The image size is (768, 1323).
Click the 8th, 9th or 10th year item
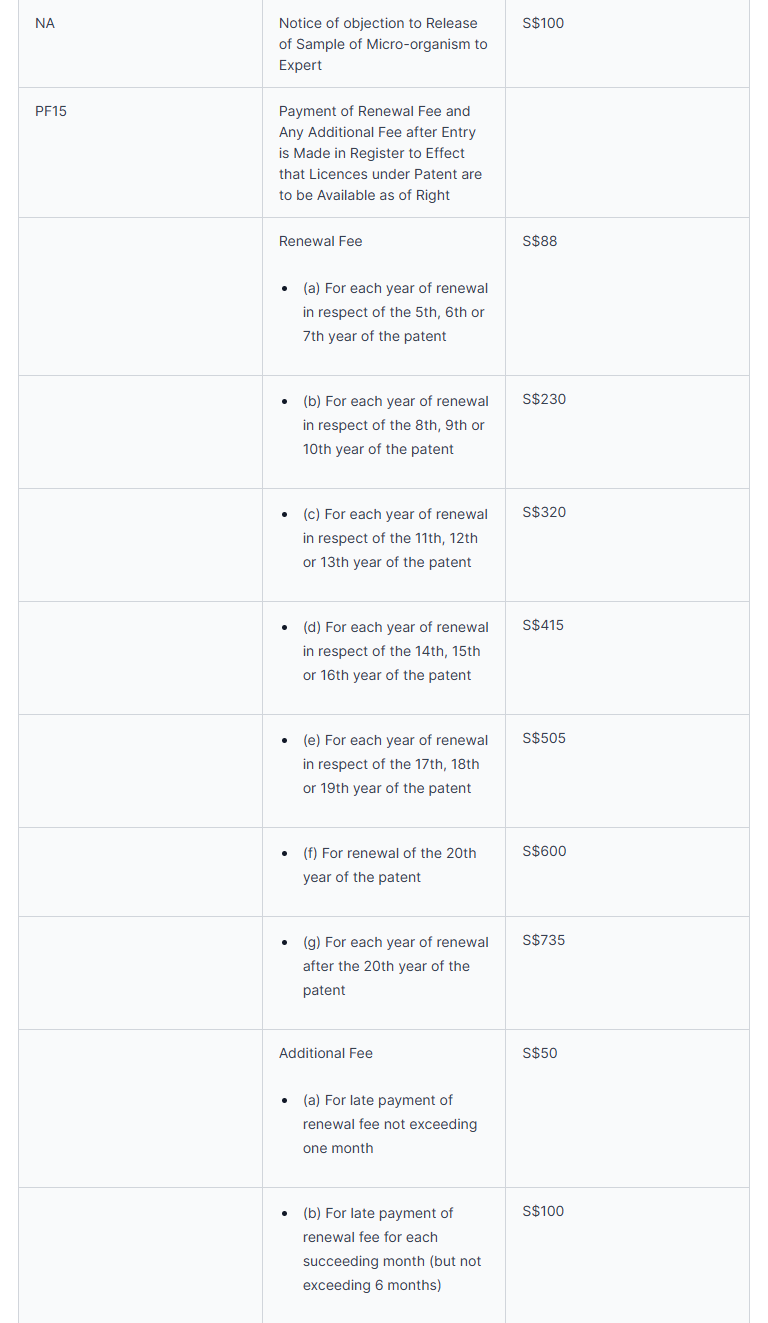[x=395, y=425]
